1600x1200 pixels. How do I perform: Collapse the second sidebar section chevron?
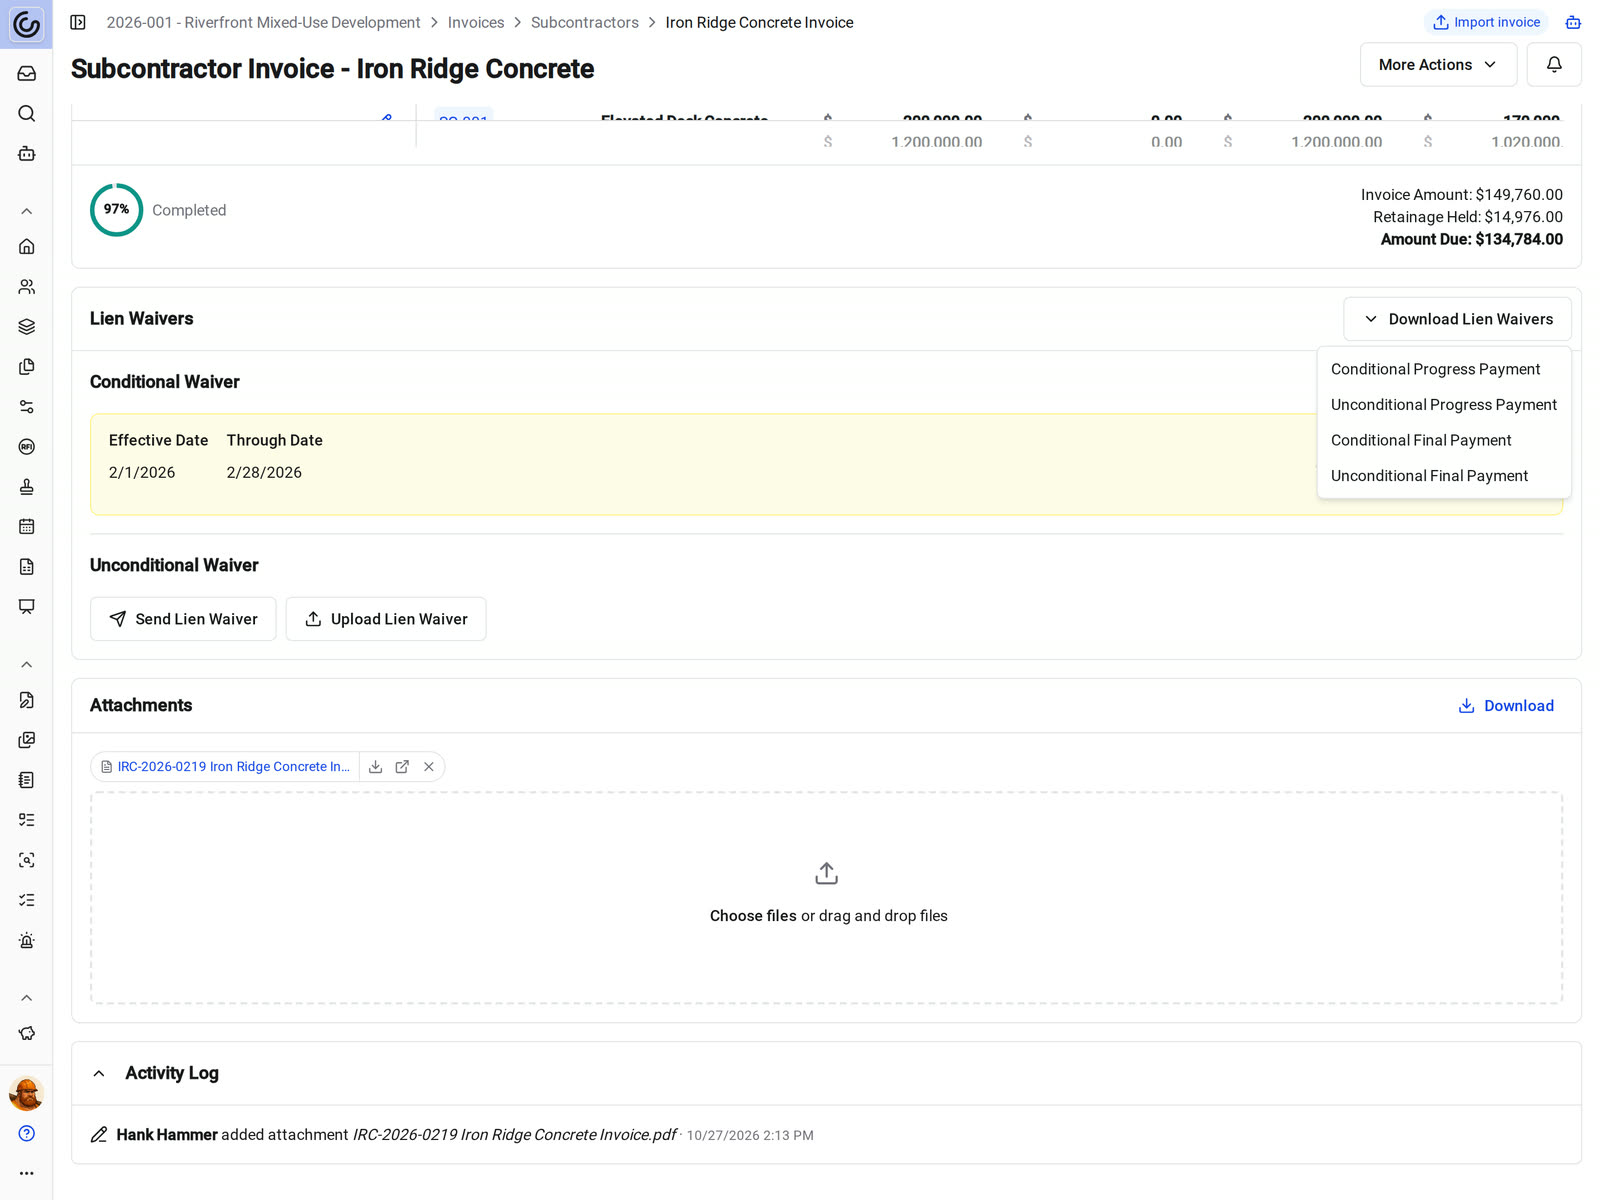[x=27, y=664]
